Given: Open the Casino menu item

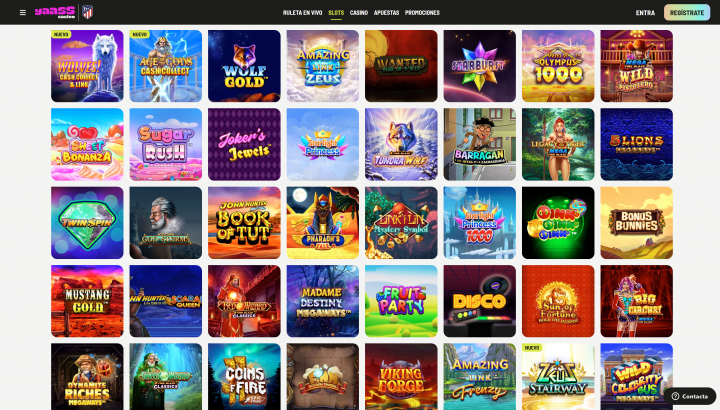Looking at the screenshot, I should (x=359, y=12).
